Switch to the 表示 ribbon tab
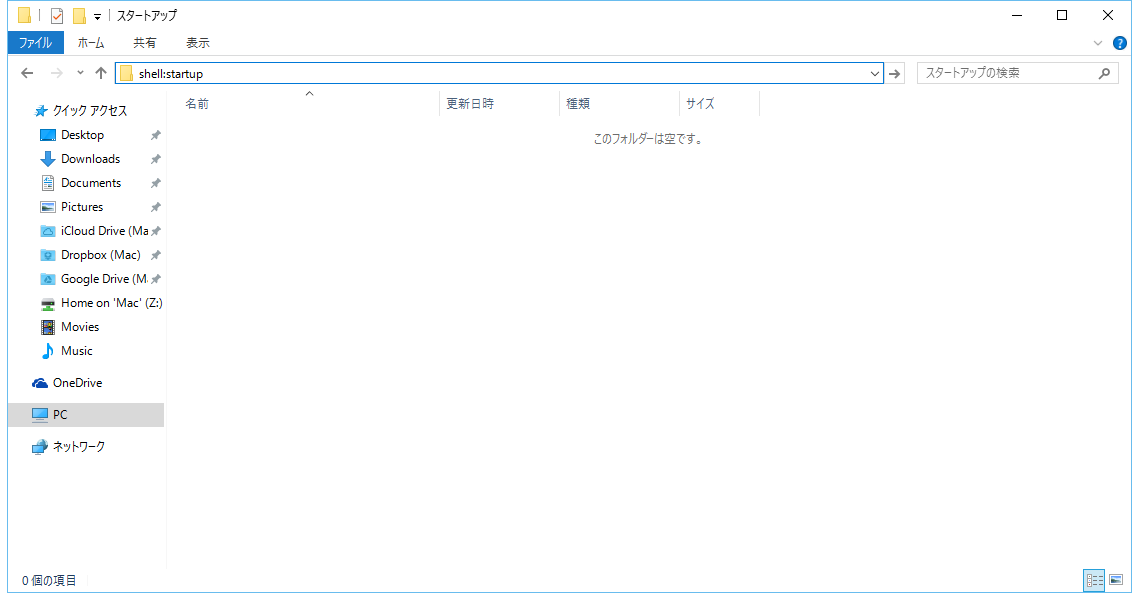The image size is (1139, 600). tap(198, 43)
